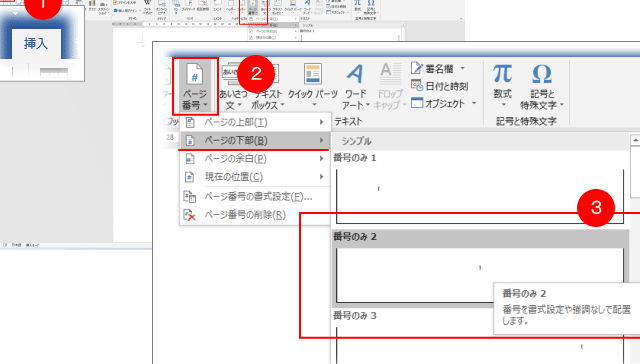Click gallery scrollbar up arrow
Image resolution: width=640 pixels, height=364 pixels.
tap(635, 140)
